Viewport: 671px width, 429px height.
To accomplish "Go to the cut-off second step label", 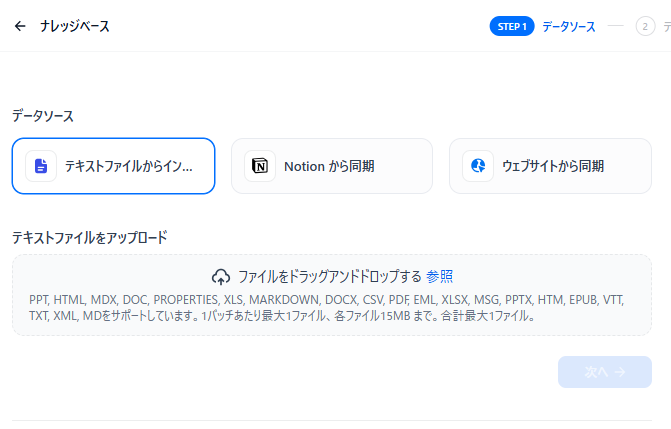I will point(666,27).
